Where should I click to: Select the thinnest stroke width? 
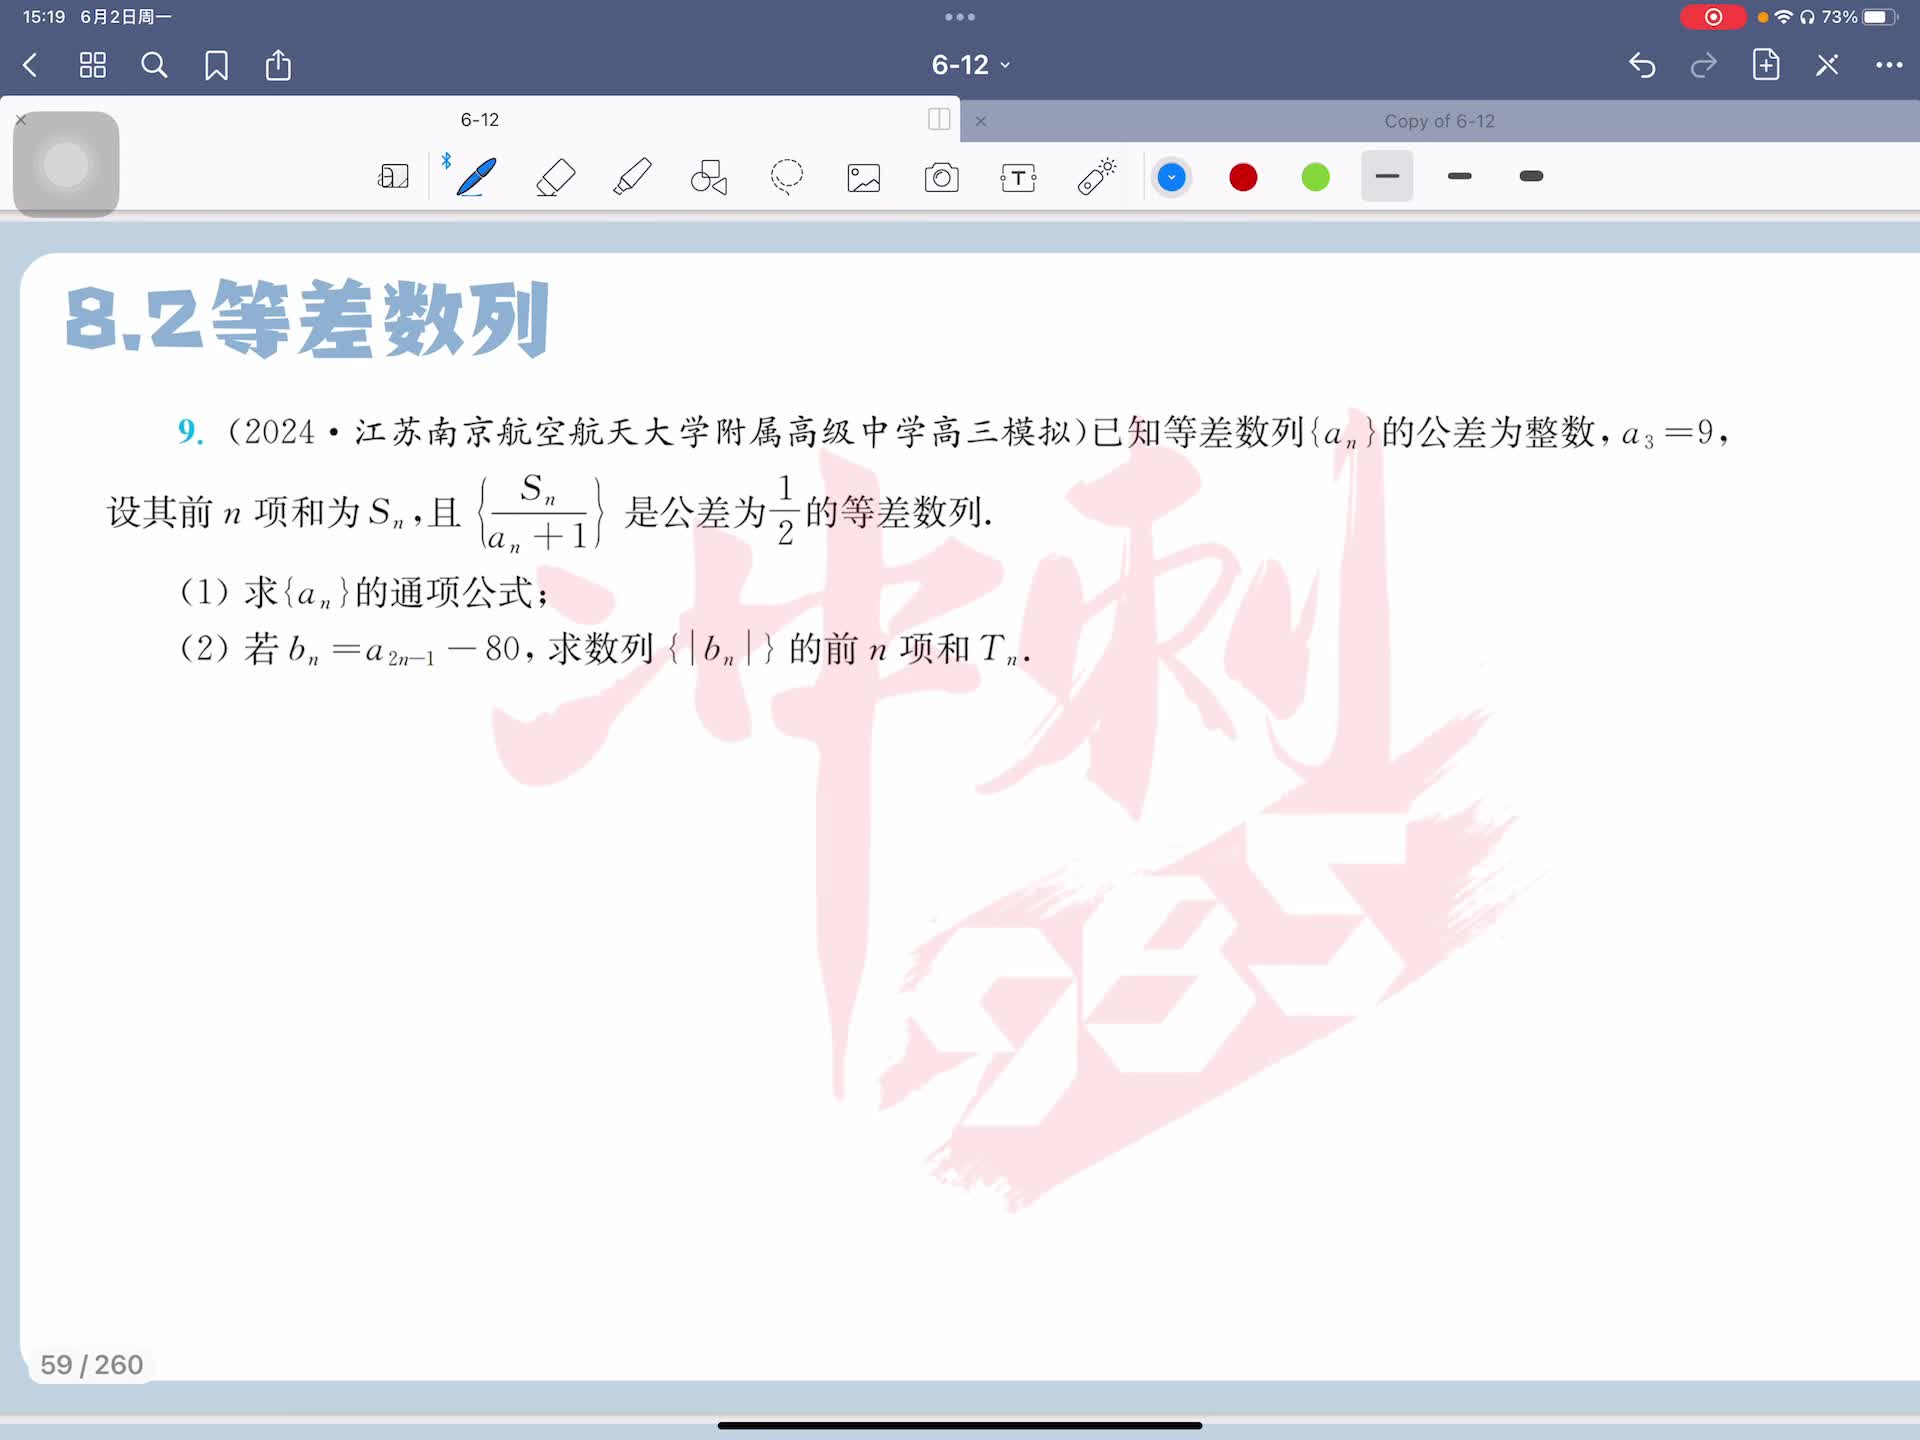[1387, 176]
